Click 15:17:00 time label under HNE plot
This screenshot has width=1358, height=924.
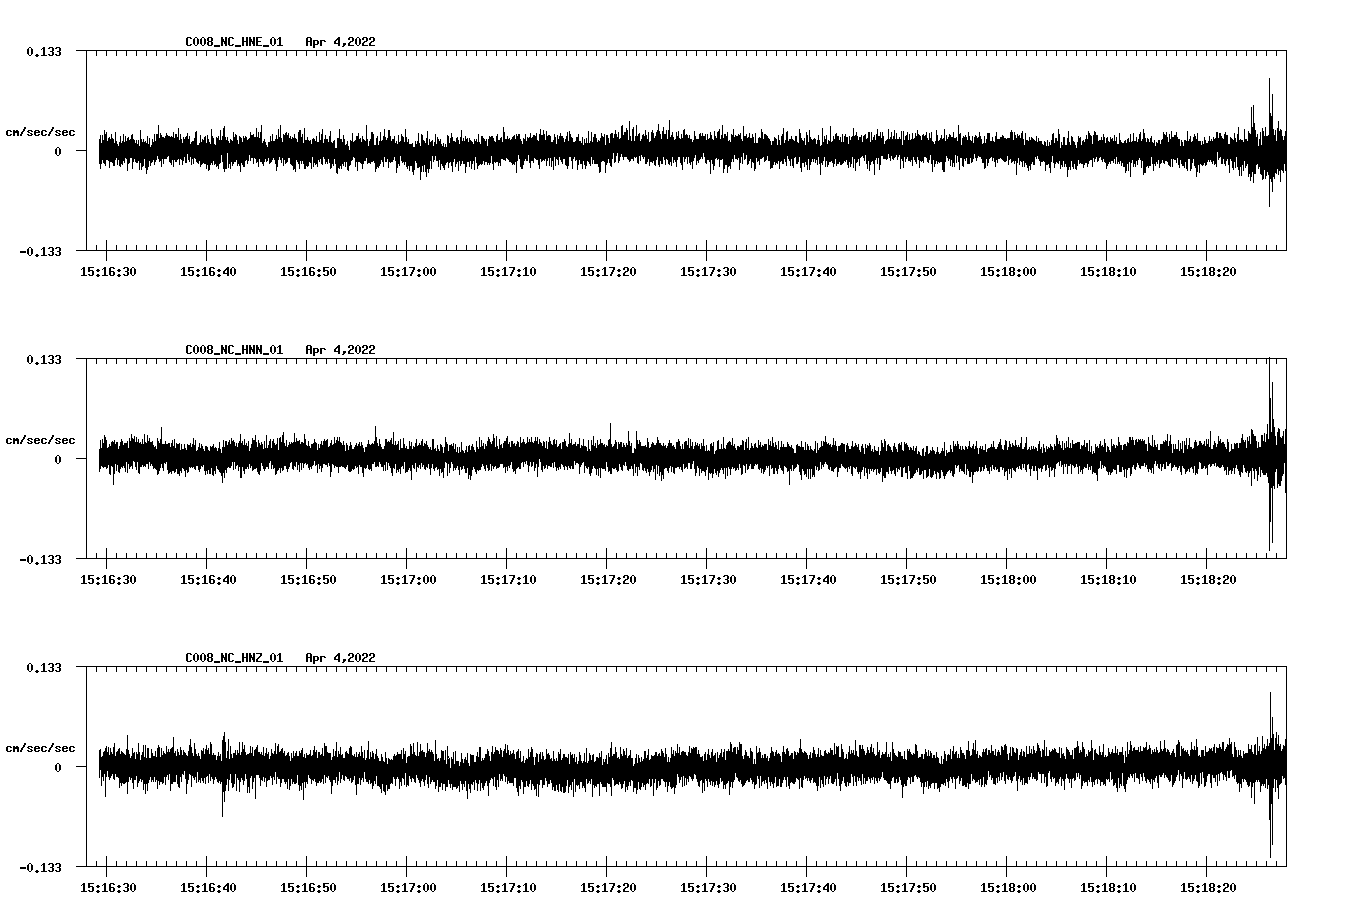click(x=408, y=272)
